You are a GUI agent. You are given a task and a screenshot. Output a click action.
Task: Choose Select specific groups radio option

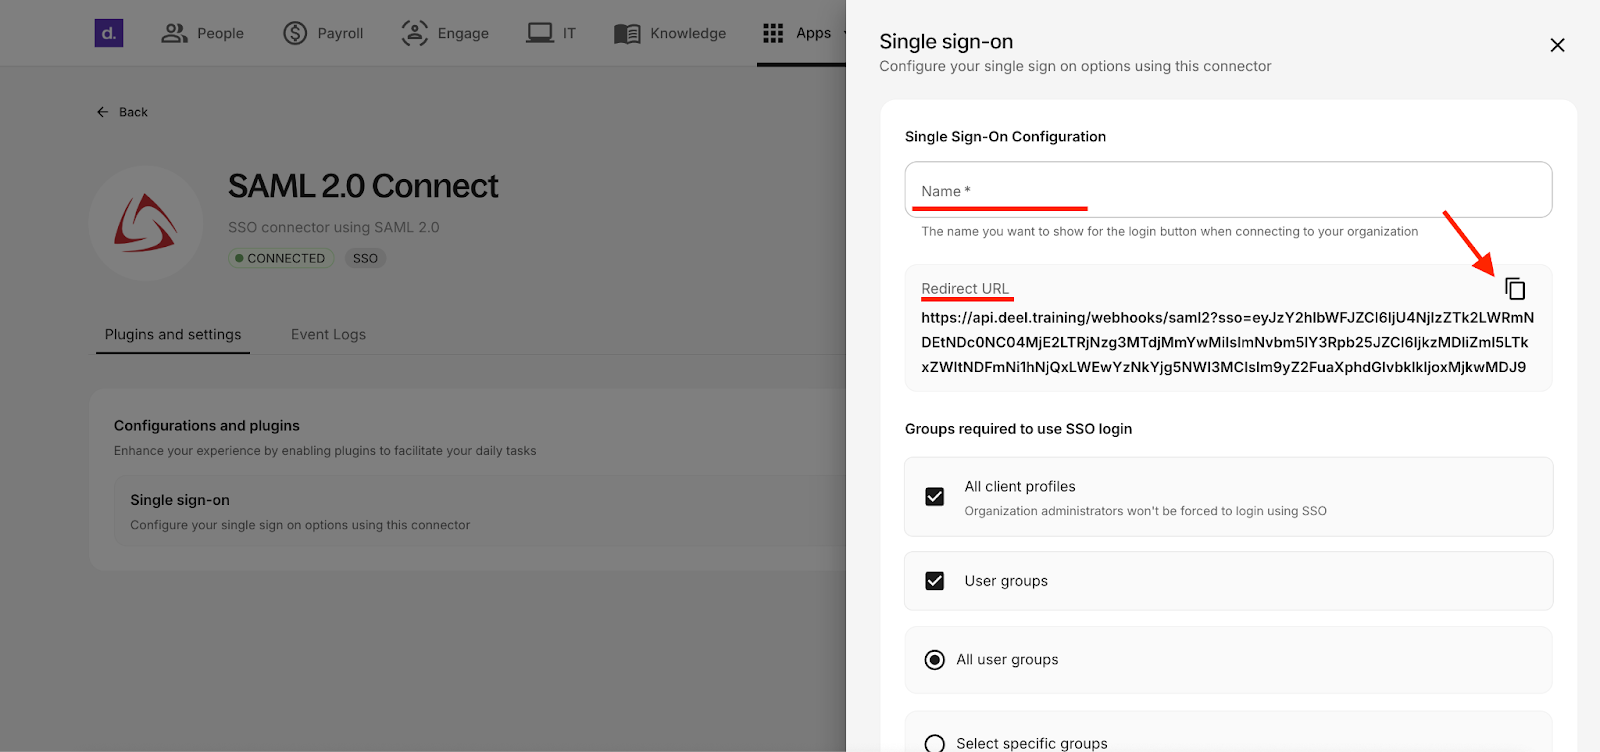coord(935,743)
